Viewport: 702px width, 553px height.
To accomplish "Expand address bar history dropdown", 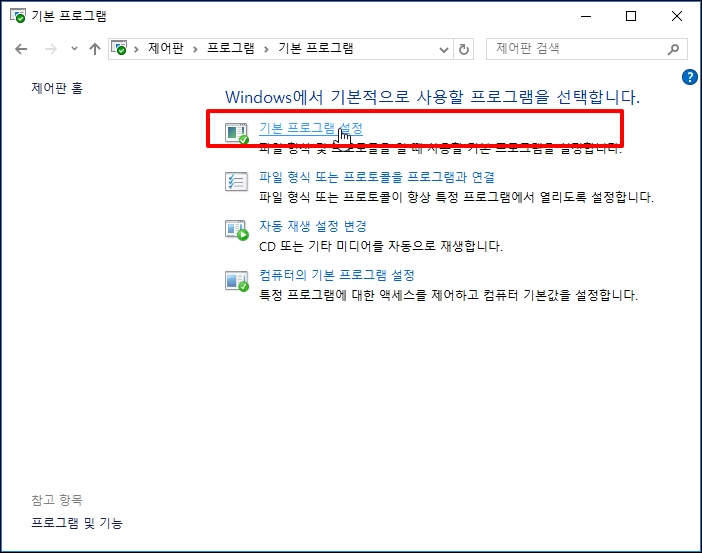I will (x=444, y=49).
